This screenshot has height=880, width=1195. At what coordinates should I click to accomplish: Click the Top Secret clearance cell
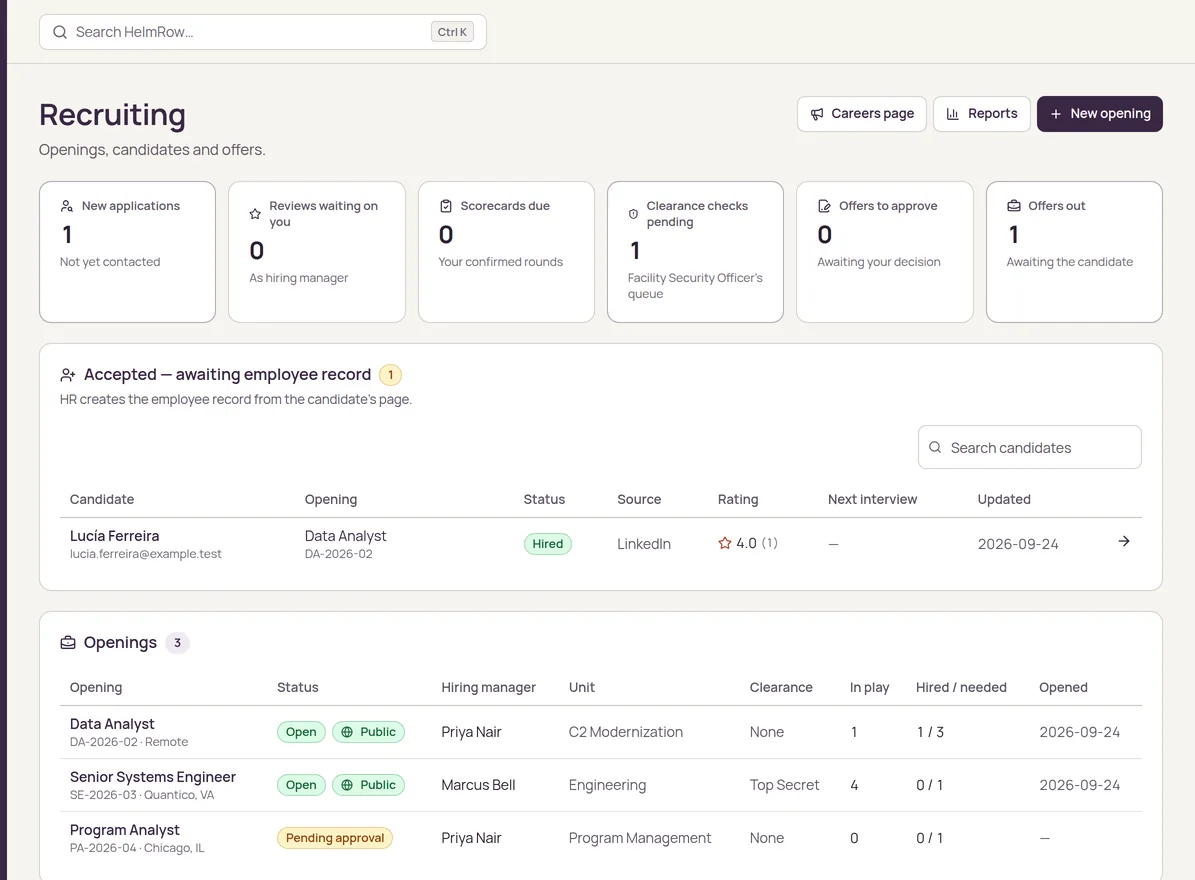point(784,785)
